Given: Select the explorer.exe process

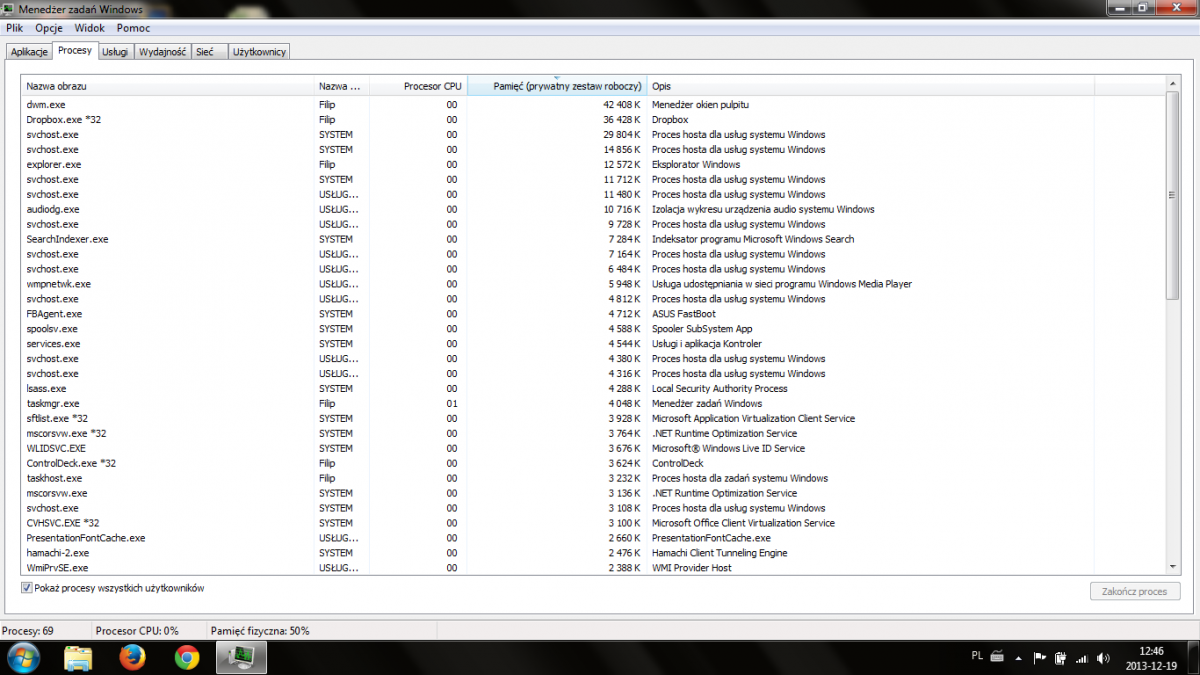Looking at the screenshot, I should (x=594, y=164).
